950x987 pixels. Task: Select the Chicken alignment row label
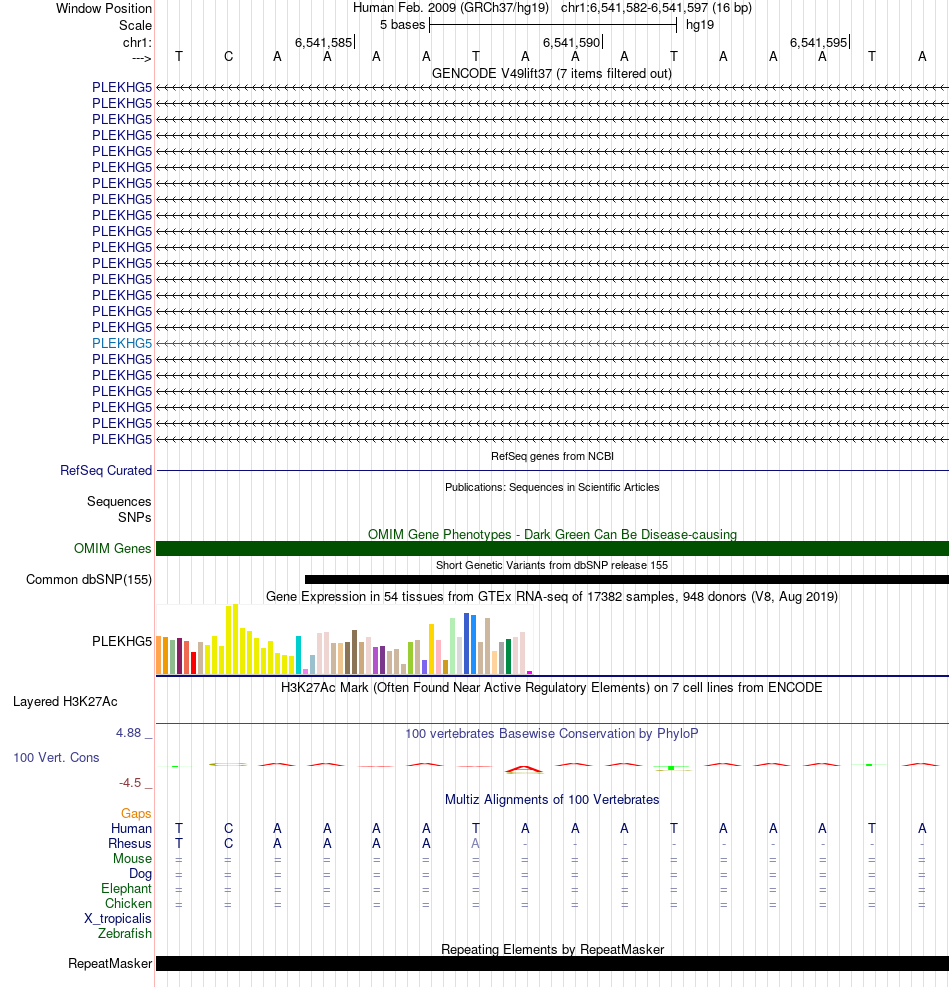pyautogui.click(x=128, y=903)
